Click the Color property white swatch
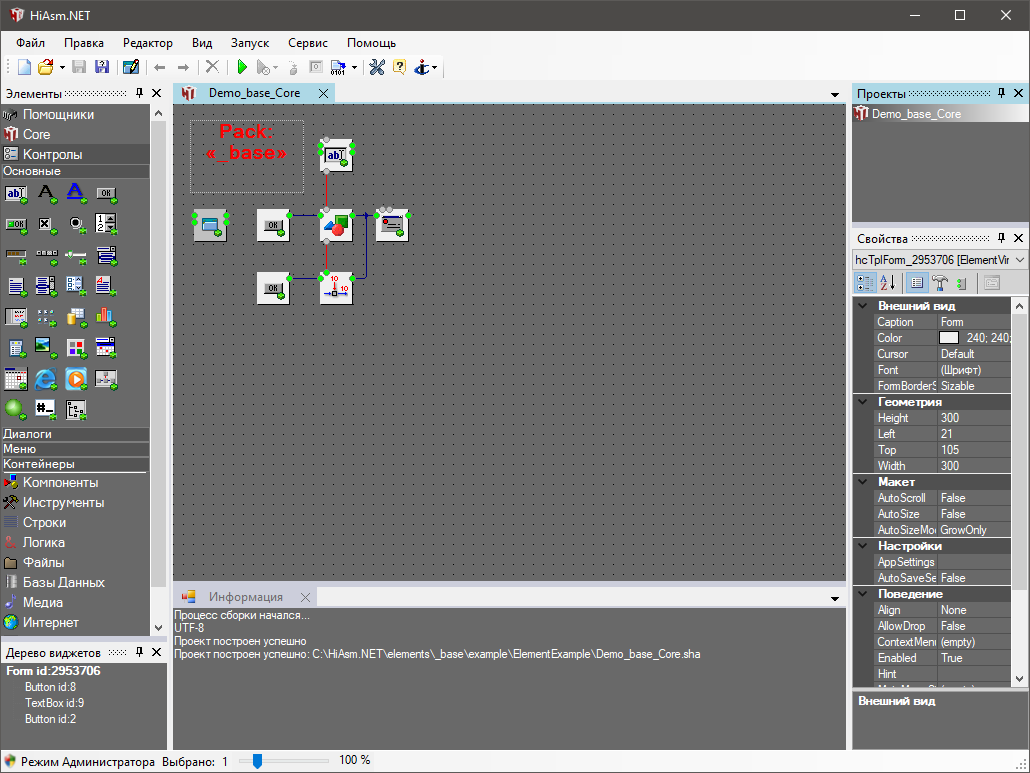This screenshot has width=1030, height=773. point(948,338)
